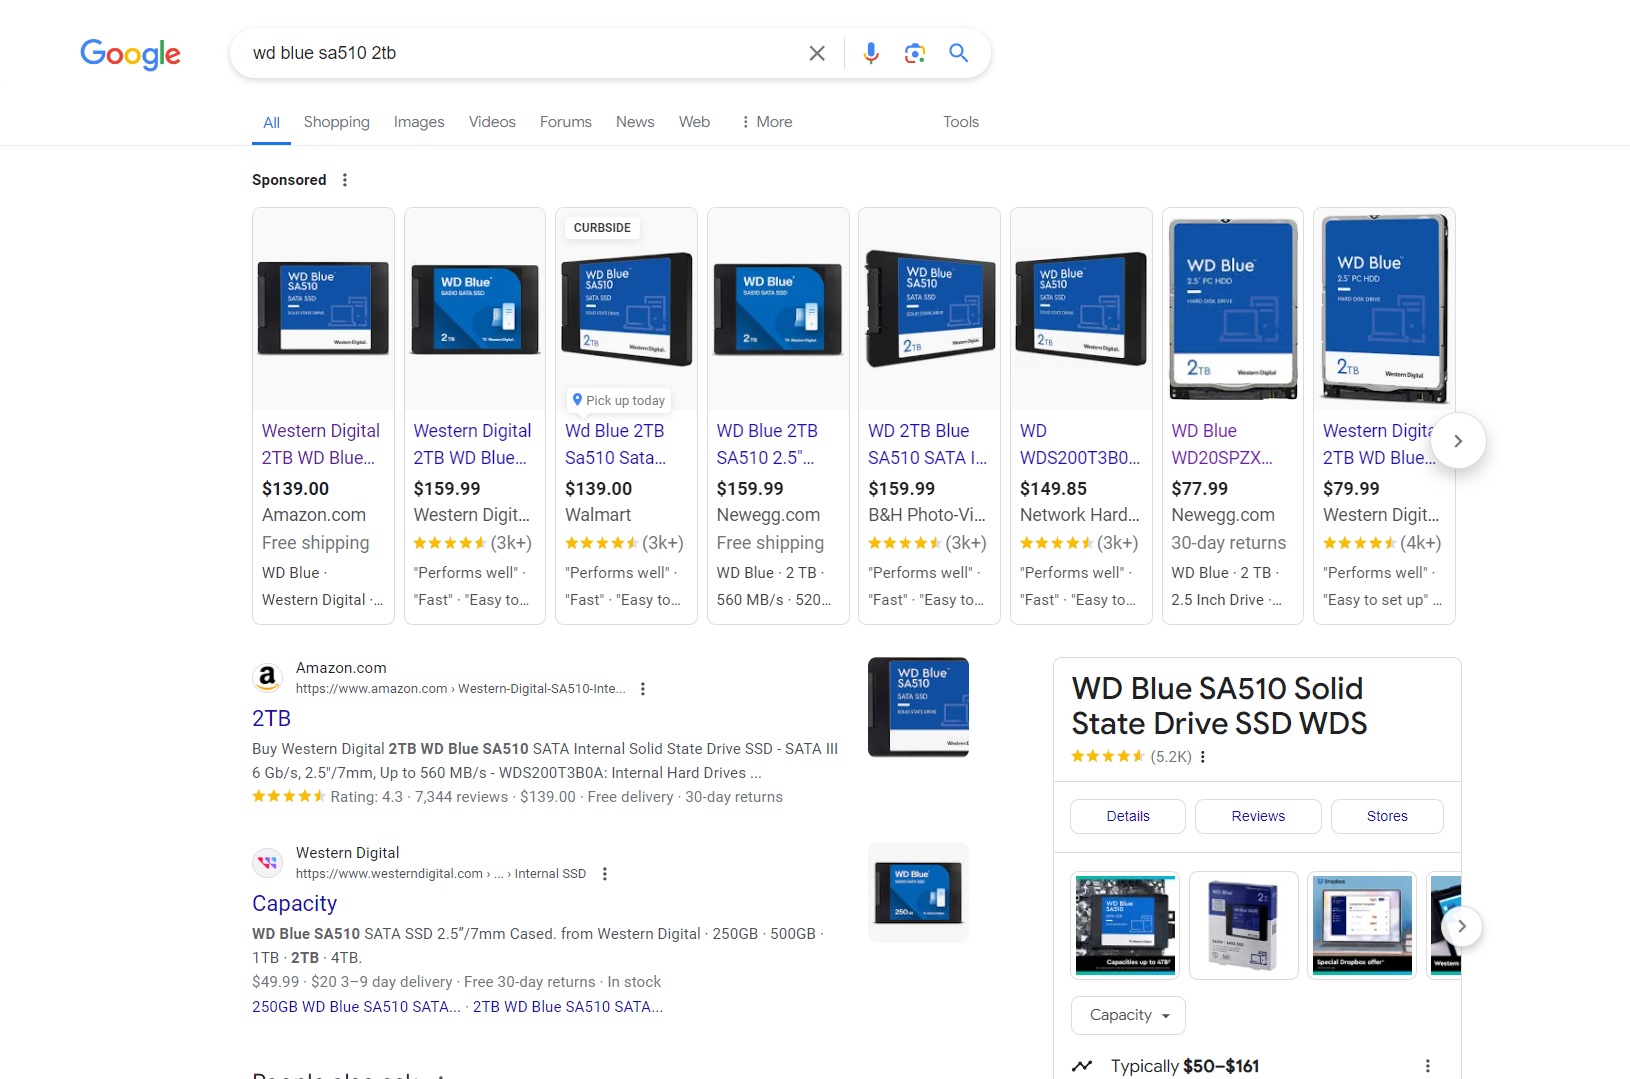The image size is (1630, 1079).
Task: Click the search input field
Action: click(520, 53)
